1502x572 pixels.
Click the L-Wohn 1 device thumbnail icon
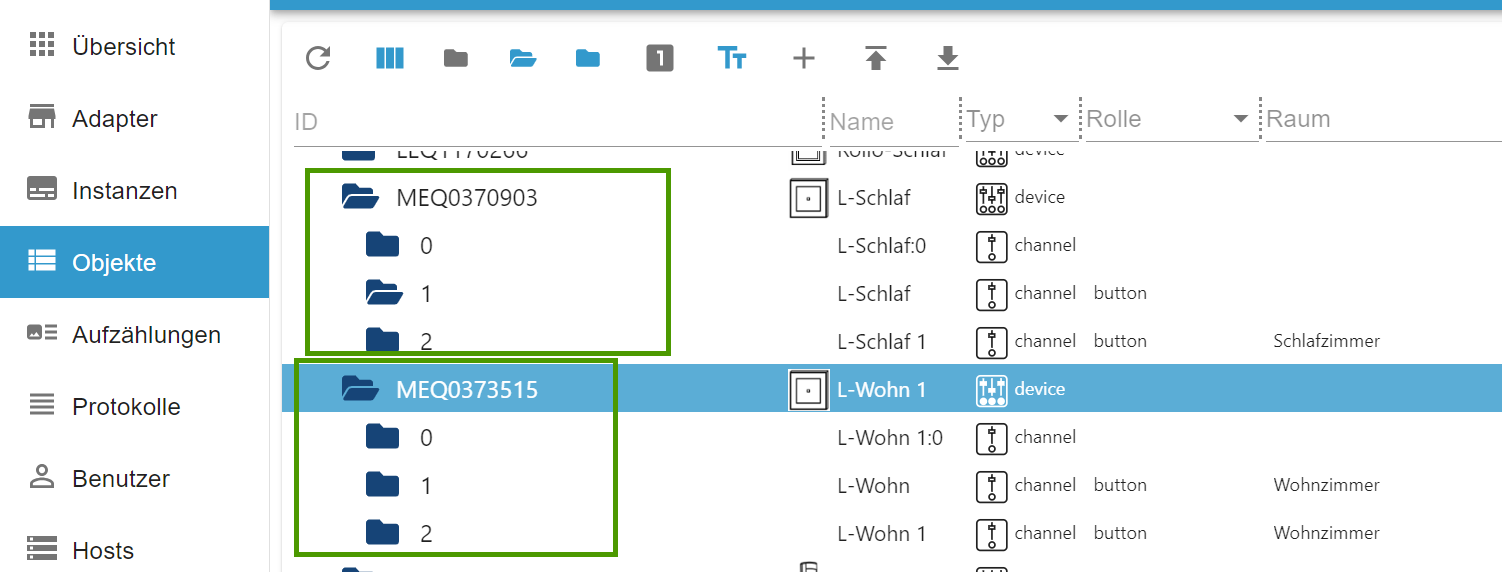pyautogui.click(x=808, y=389)
